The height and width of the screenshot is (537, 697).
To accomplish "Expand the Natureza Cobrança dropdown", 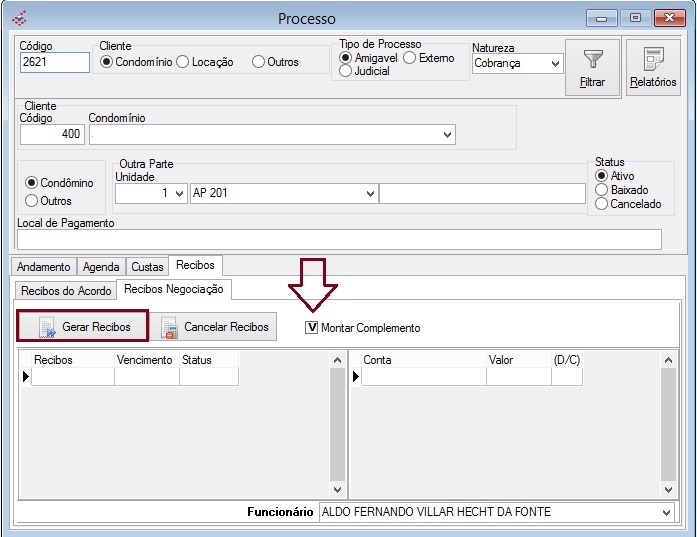I will (555, 63).
